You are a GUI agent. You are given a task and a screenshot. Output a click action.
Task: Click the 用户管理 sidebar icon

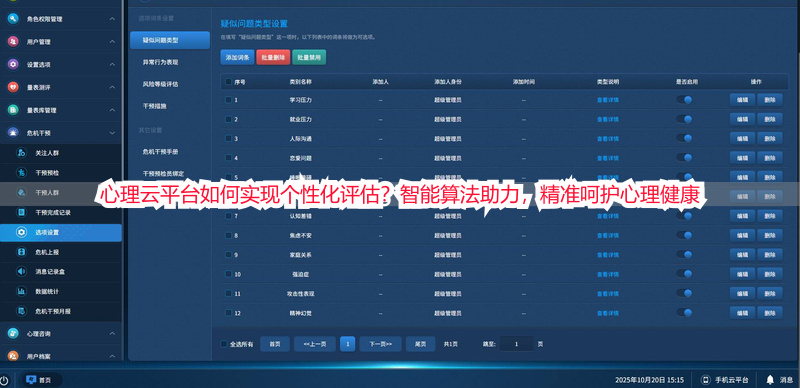tap(13, 42)
